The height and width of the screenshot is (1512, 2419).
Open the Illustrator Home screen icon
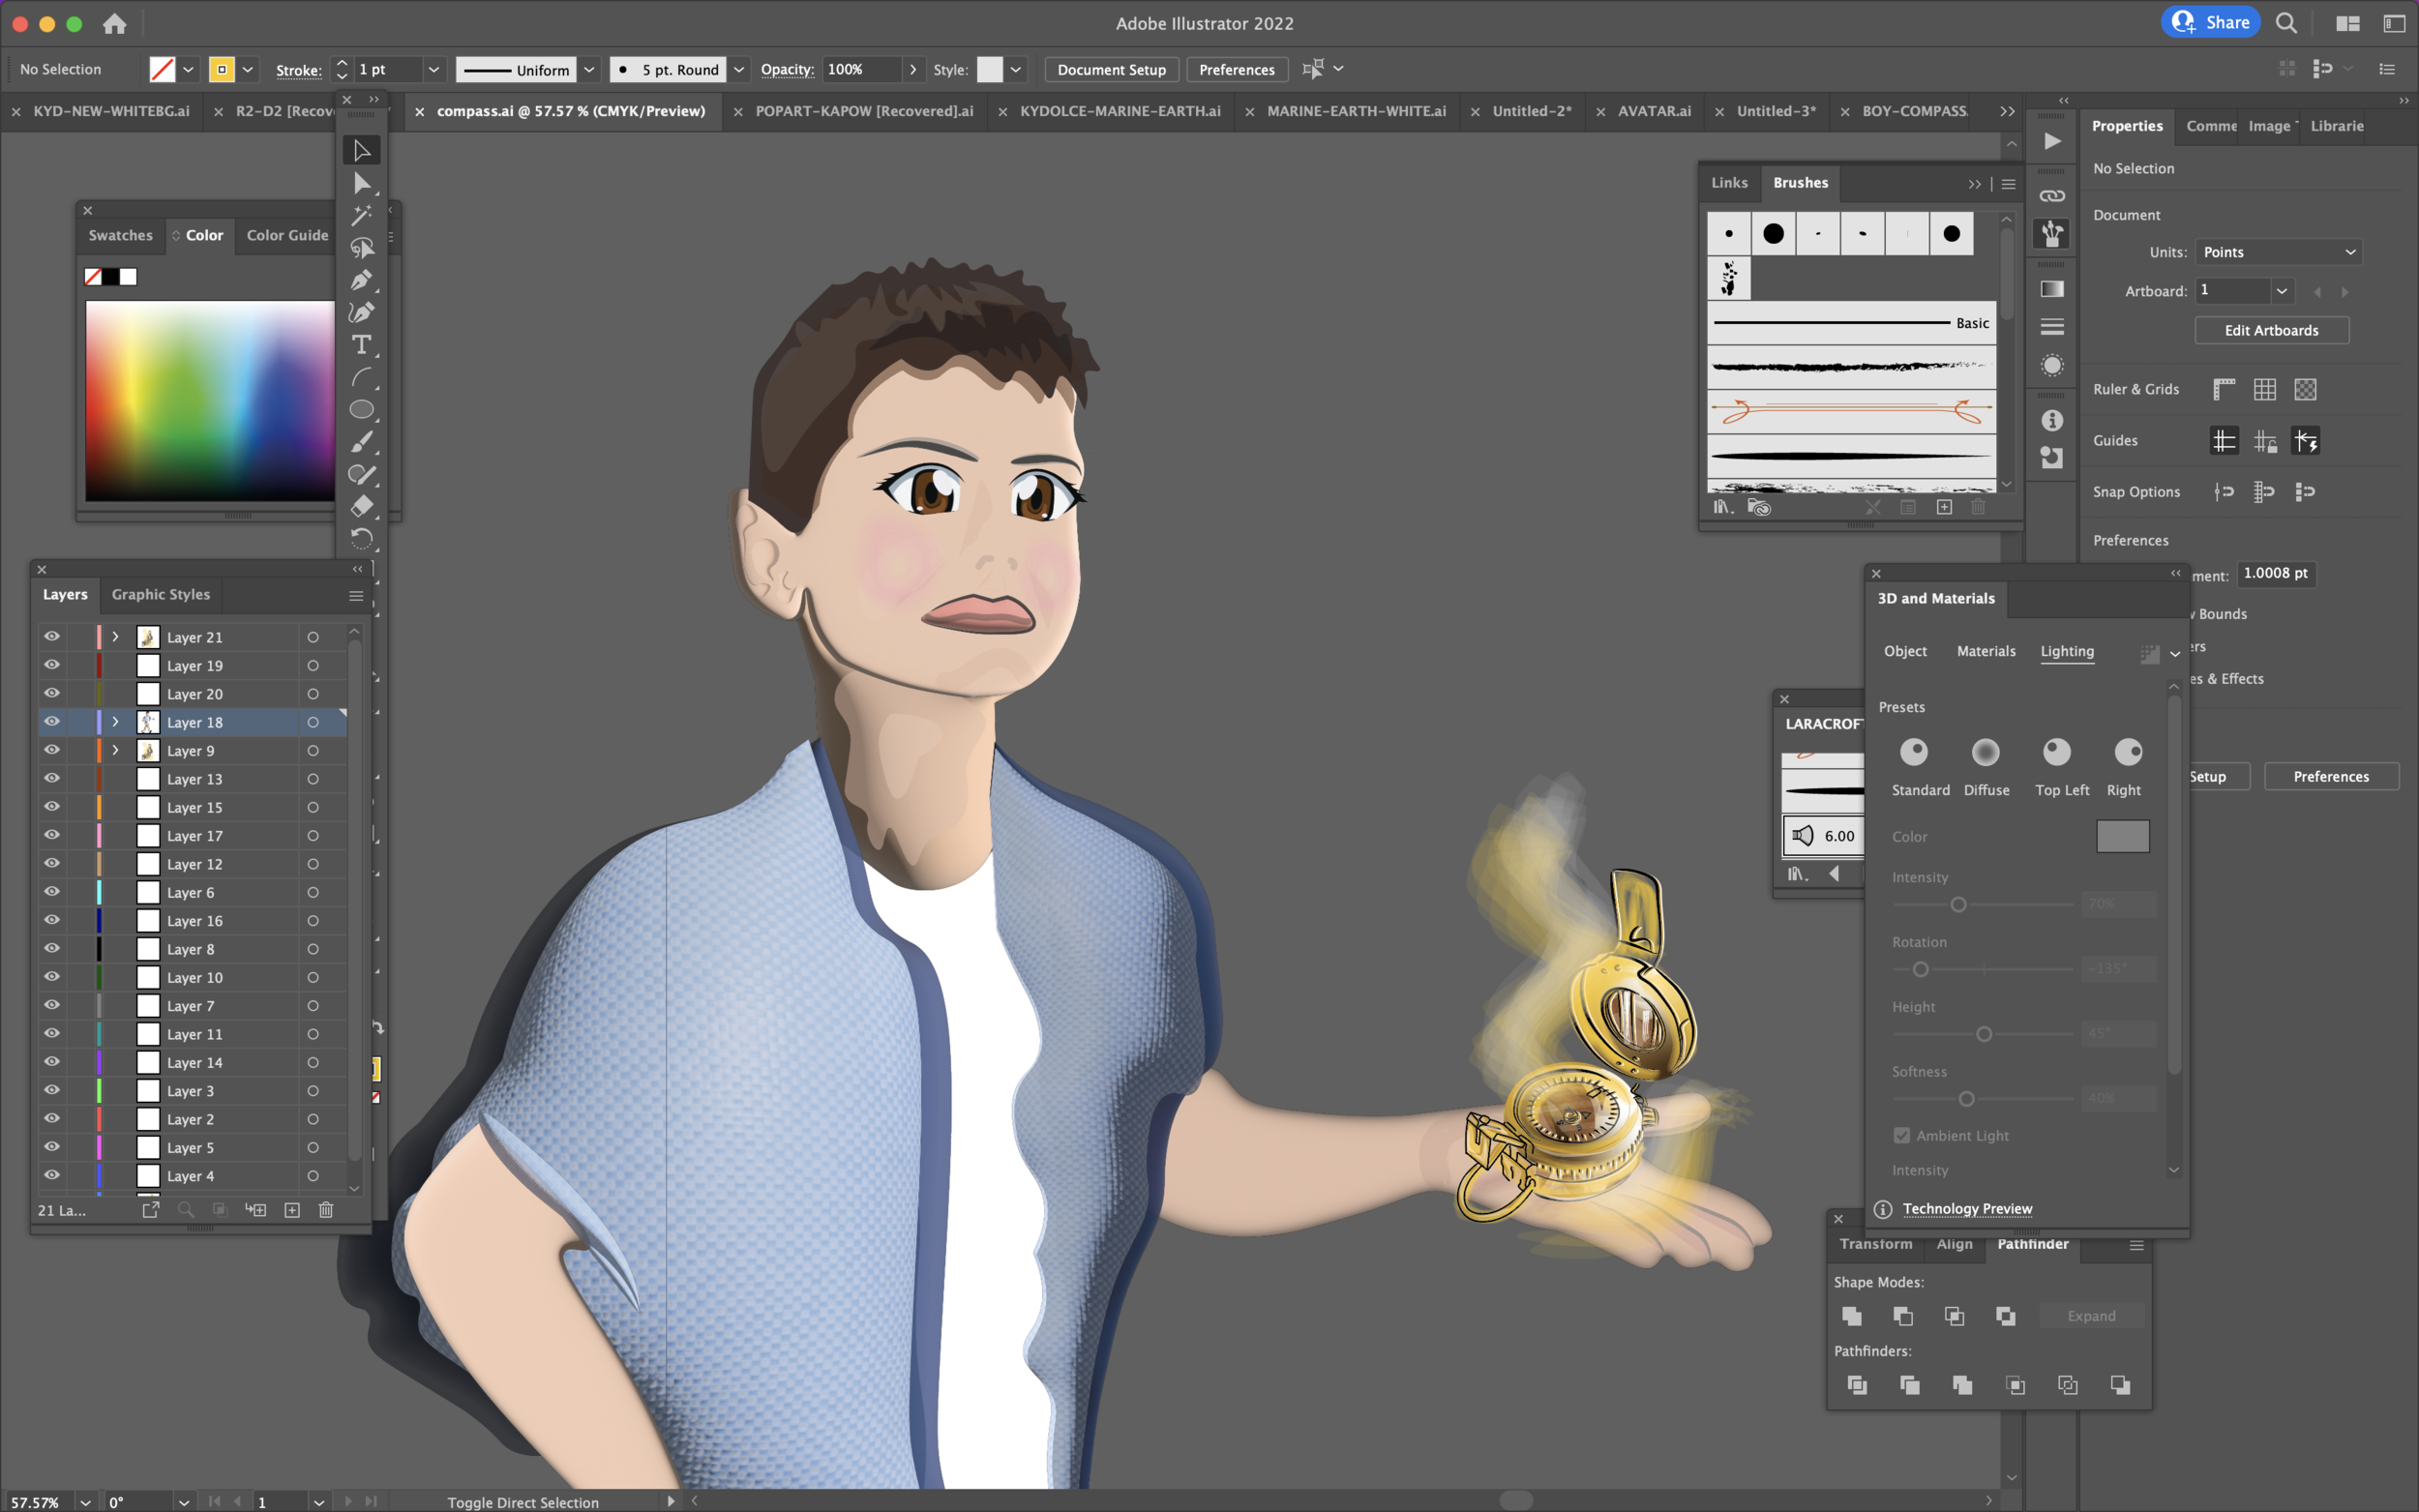pyautogui.click(x=115, y=23)
